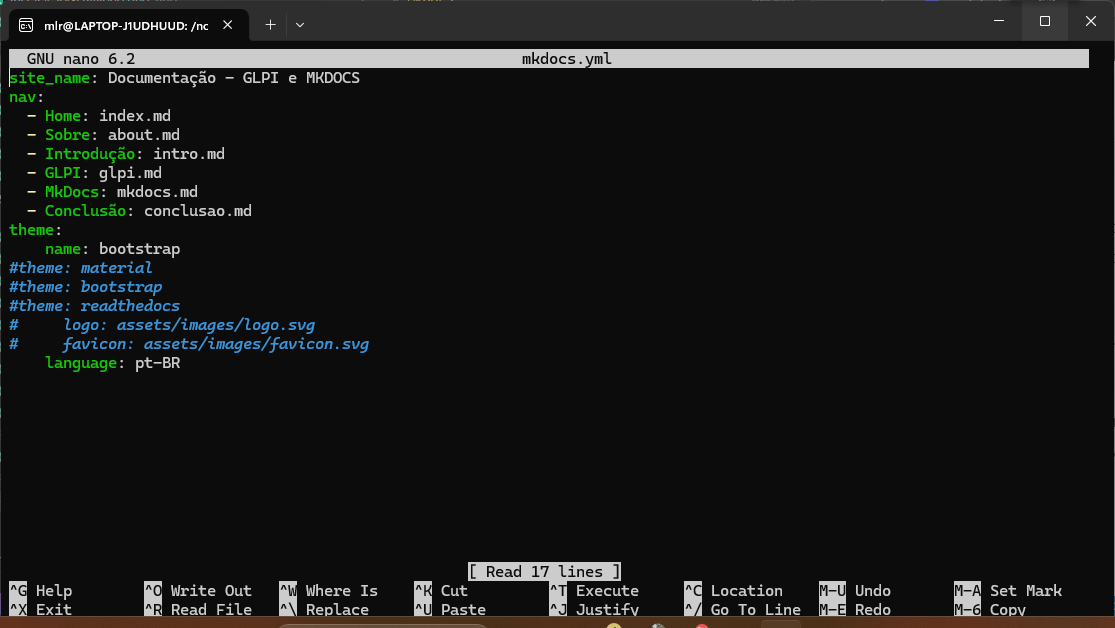
Task: Maximize the terminal window
Action: (1045, 21)
